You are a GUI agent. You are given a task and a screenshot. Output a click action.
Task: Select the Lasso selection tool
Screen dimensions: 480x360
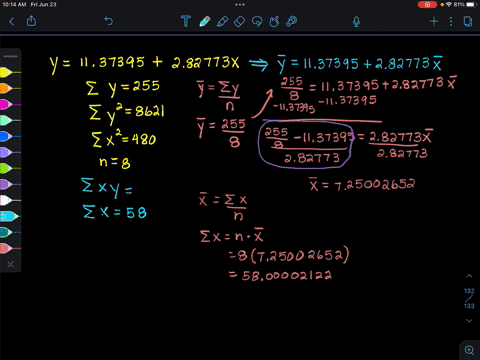[257, 22]
